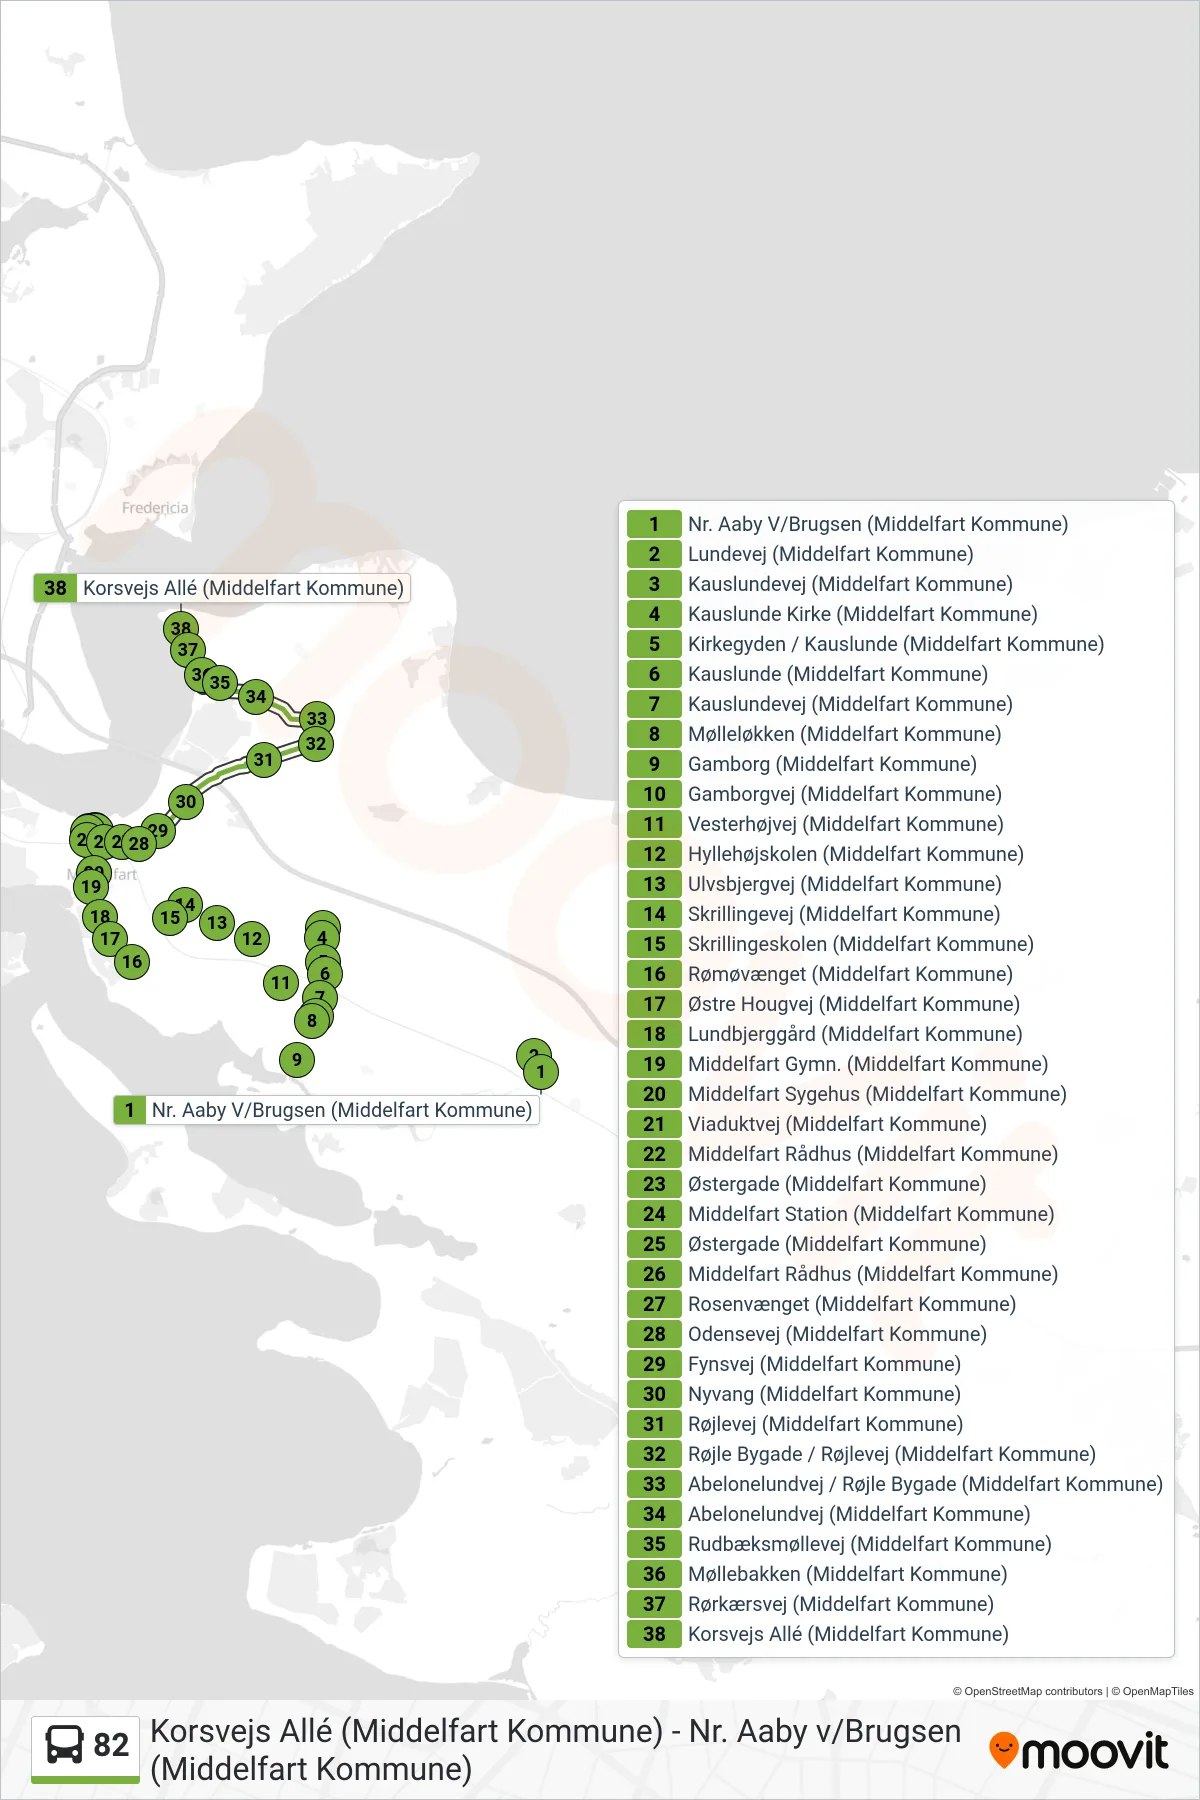Click map stop marker number 34

point(256,696)
